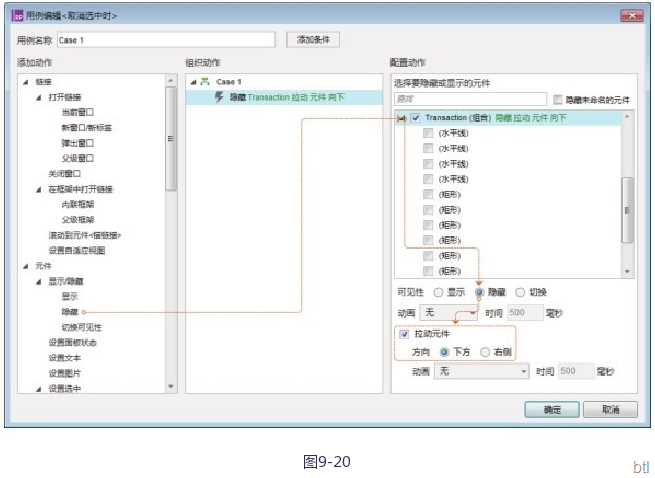Screen dimensions: 655x478
Task: Collapse the 元件 tree group
Action: pos(26,266)
